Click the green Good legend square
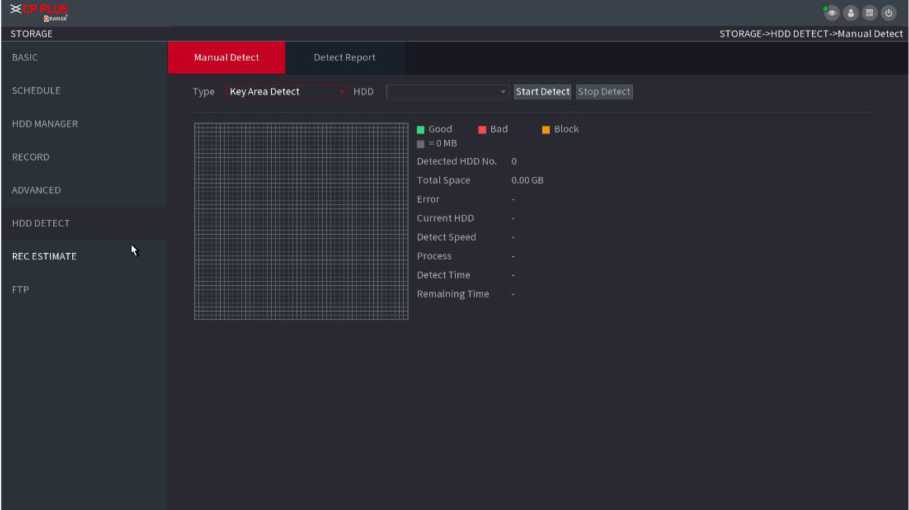Viewport: 909px width, 510px height. point(421,129)
